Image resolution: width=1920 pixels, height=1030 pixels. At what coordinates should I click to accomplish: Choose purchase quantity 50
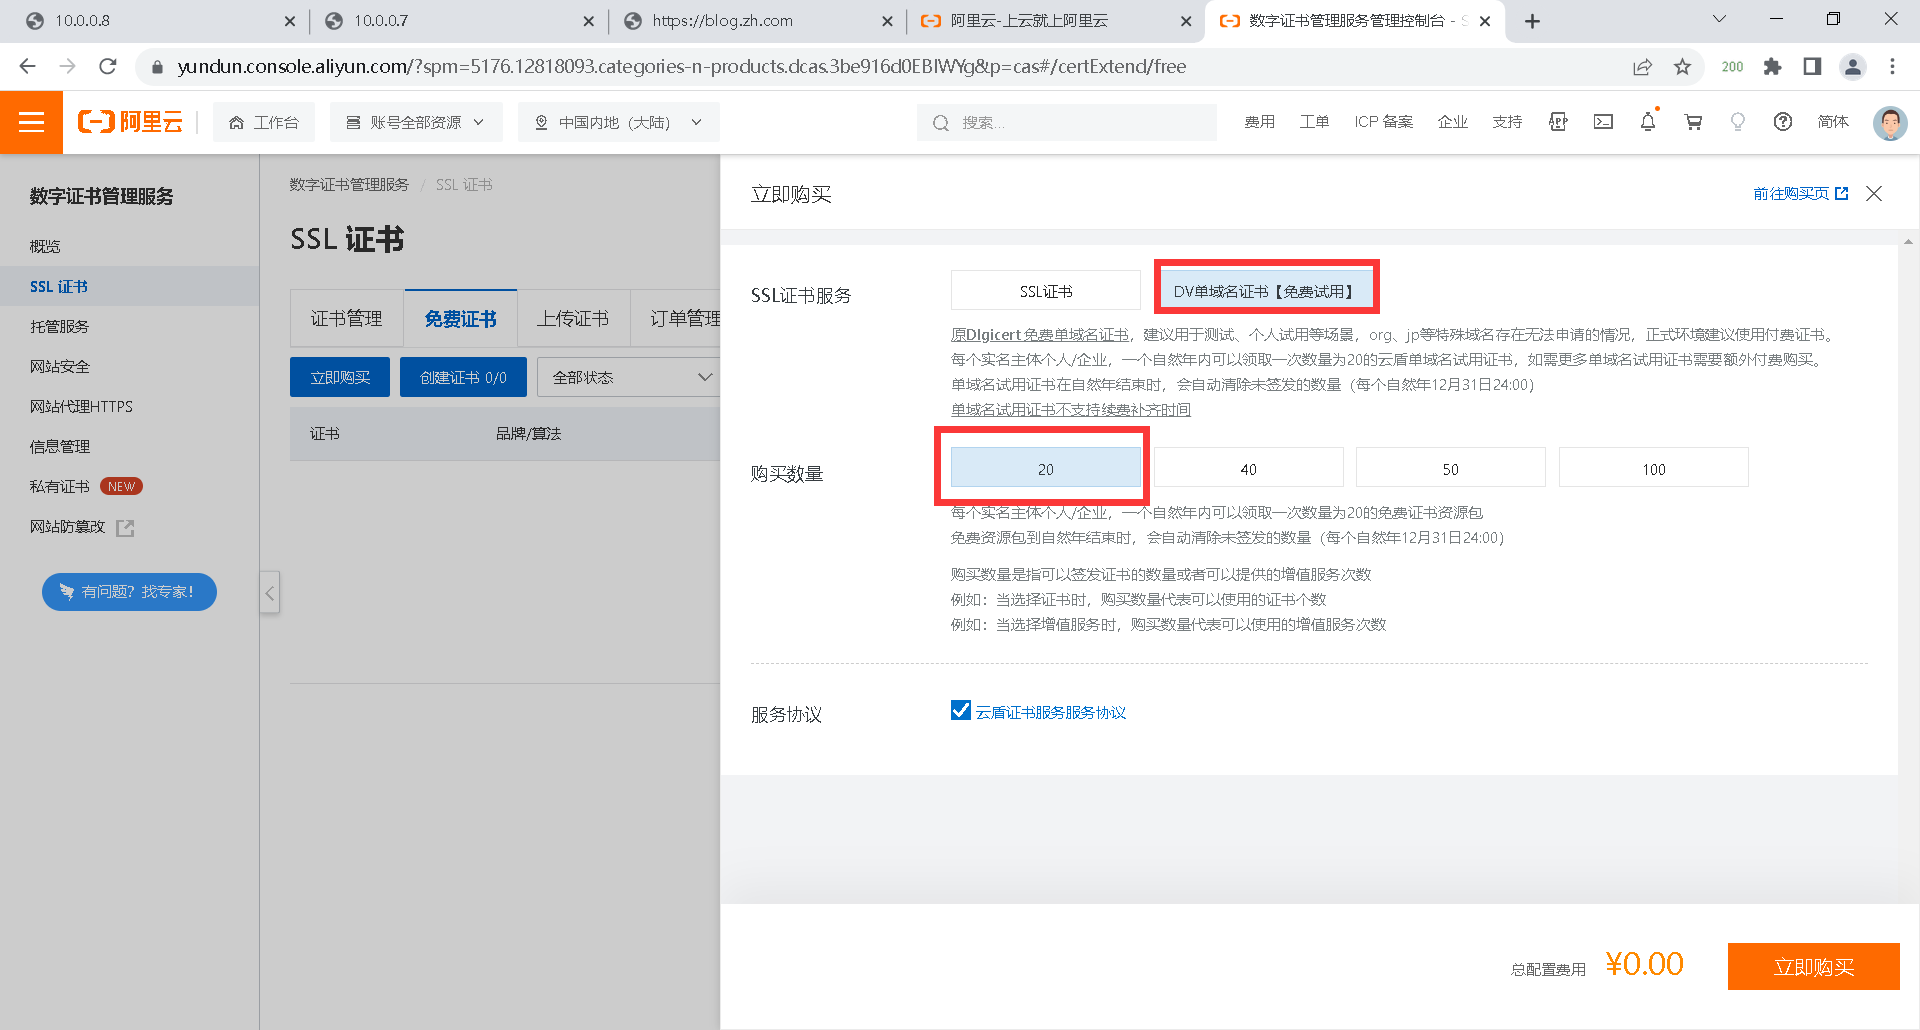pyautogui.click(x=1451, y=468)
